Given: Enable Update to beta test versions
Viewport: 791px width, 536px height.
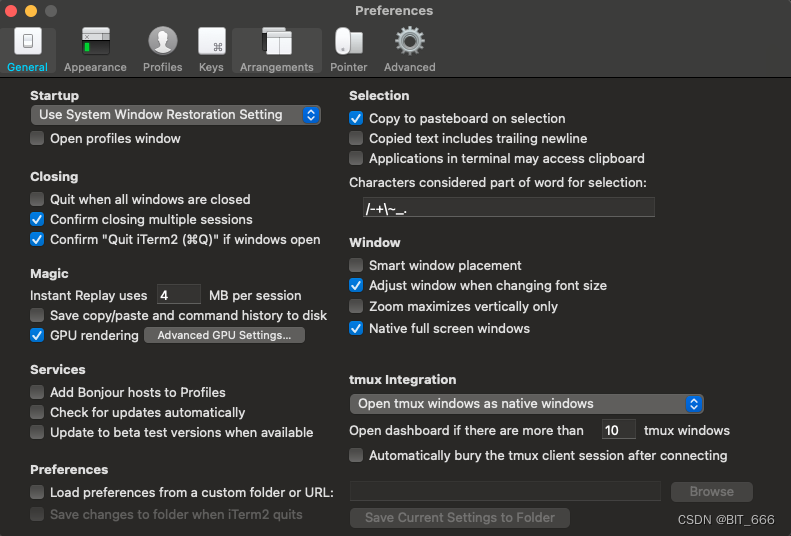Looking at the screenshot, I should pyautogui.click(x=37, y=432).
